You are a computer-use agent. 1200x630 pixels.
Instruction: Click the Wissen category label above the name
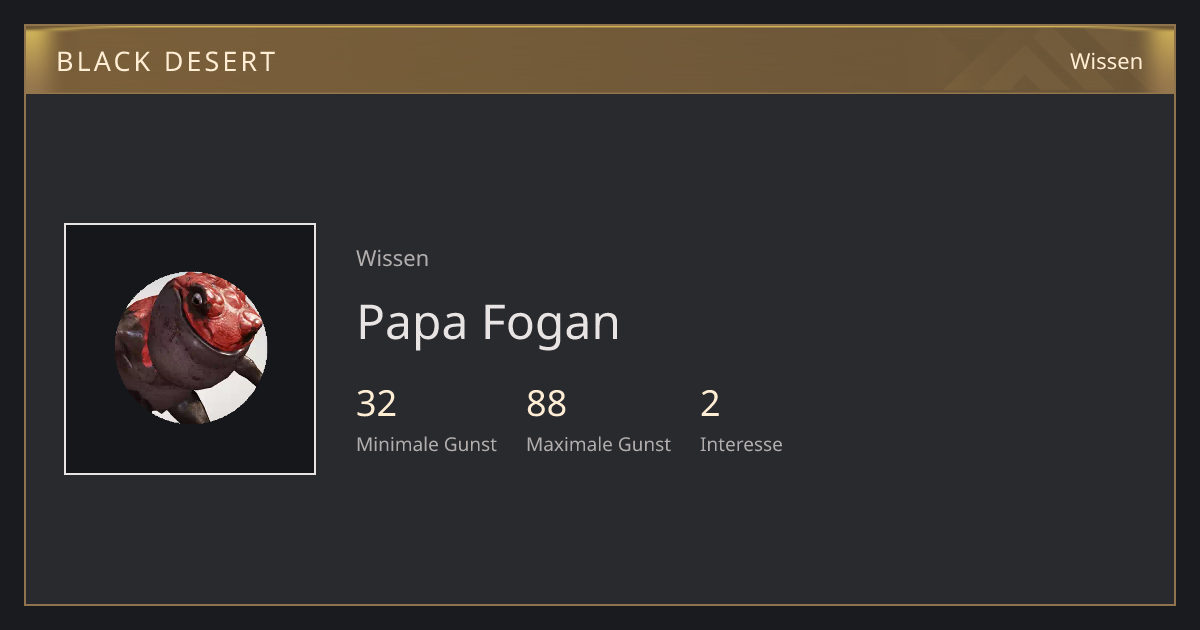[392, 258]
